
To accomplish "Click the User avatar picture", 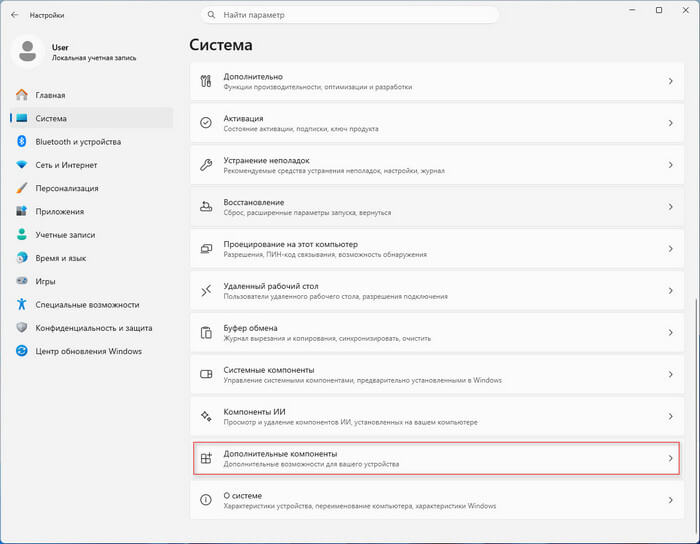I will 28,51.
